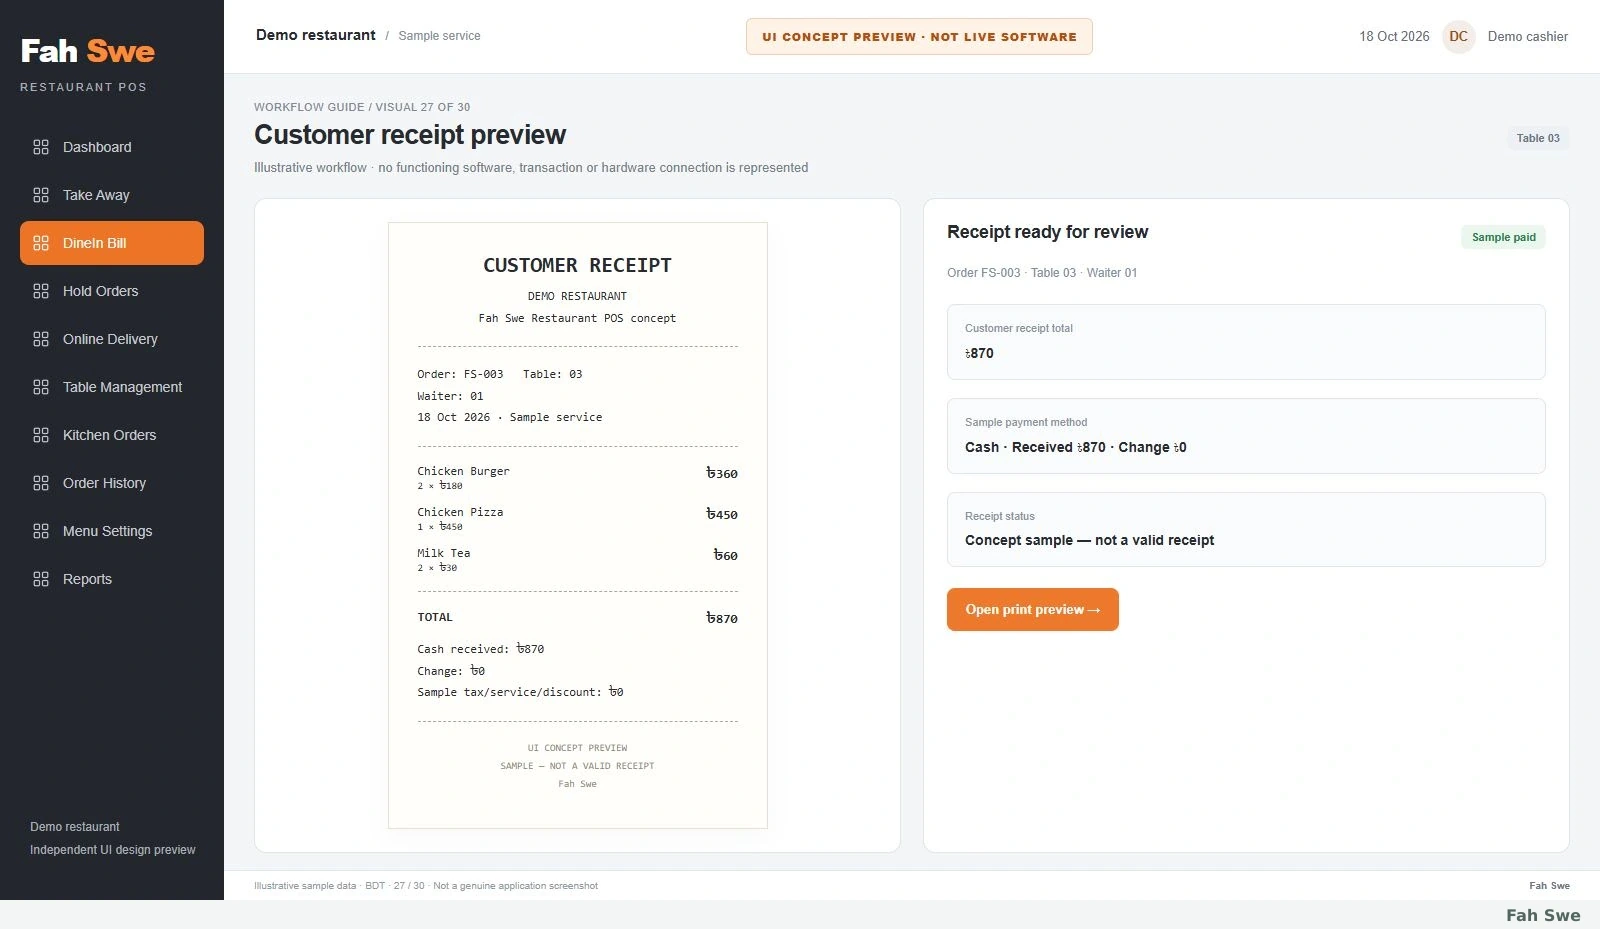Click the Order History grid icon
The image size is (1600, 929).
click(41, 483)
